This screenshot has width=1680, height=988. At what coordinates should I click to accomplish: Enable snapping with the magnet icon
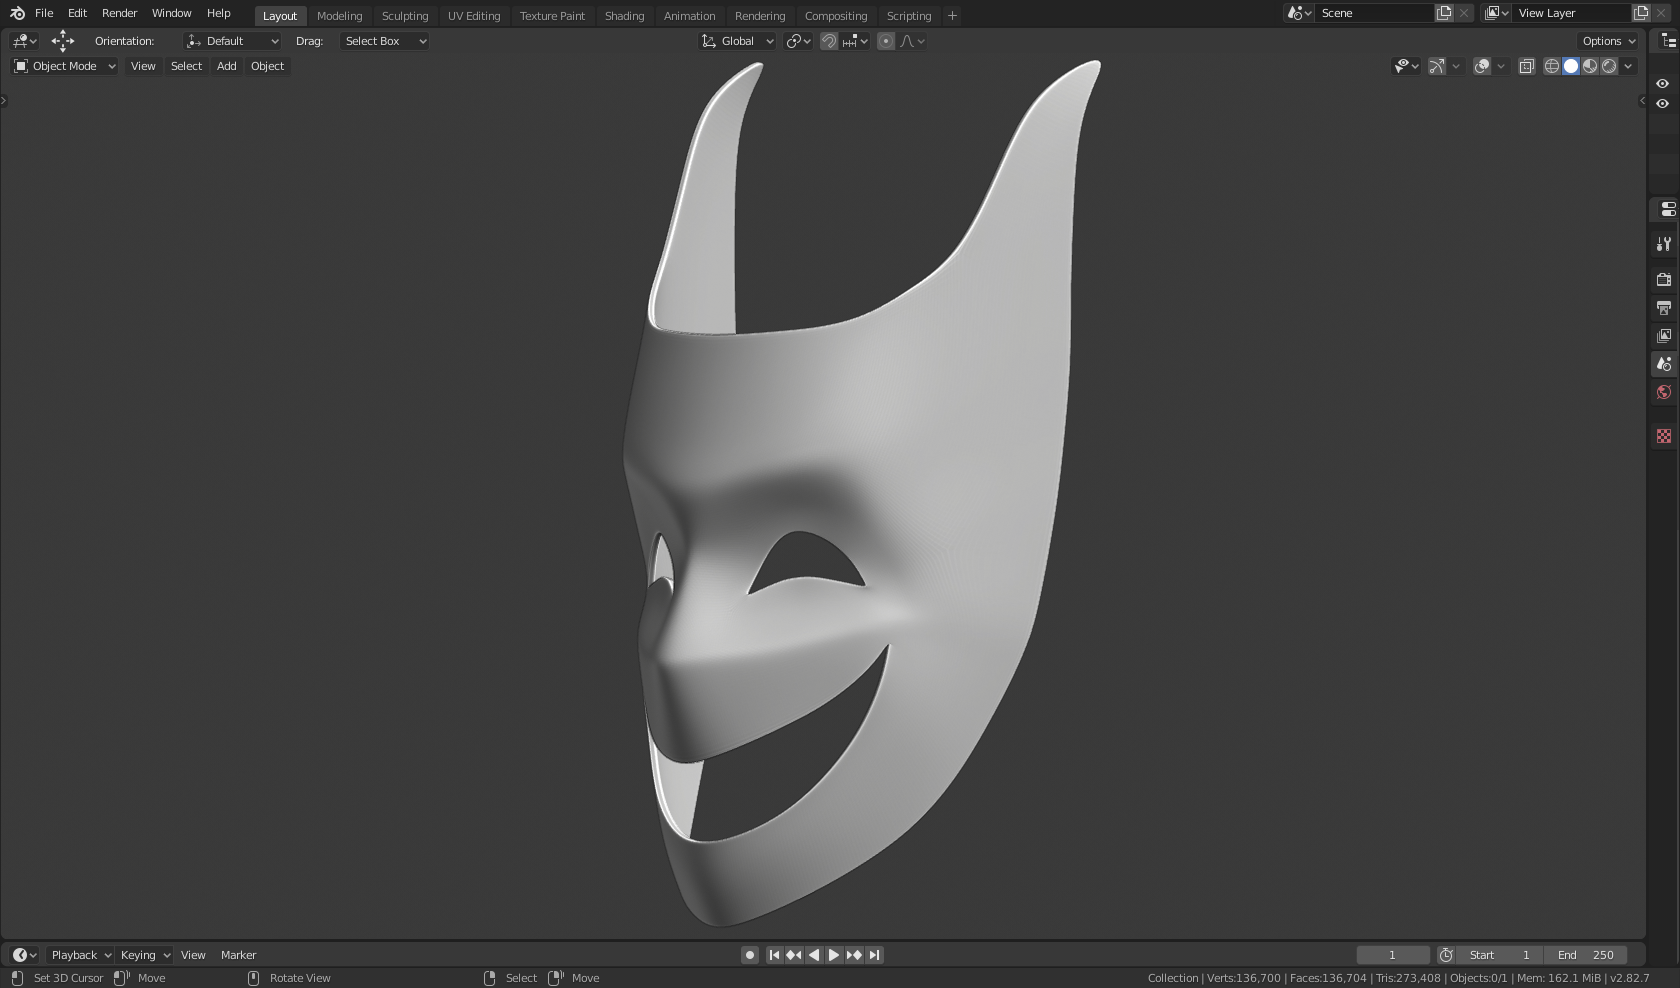829,41
